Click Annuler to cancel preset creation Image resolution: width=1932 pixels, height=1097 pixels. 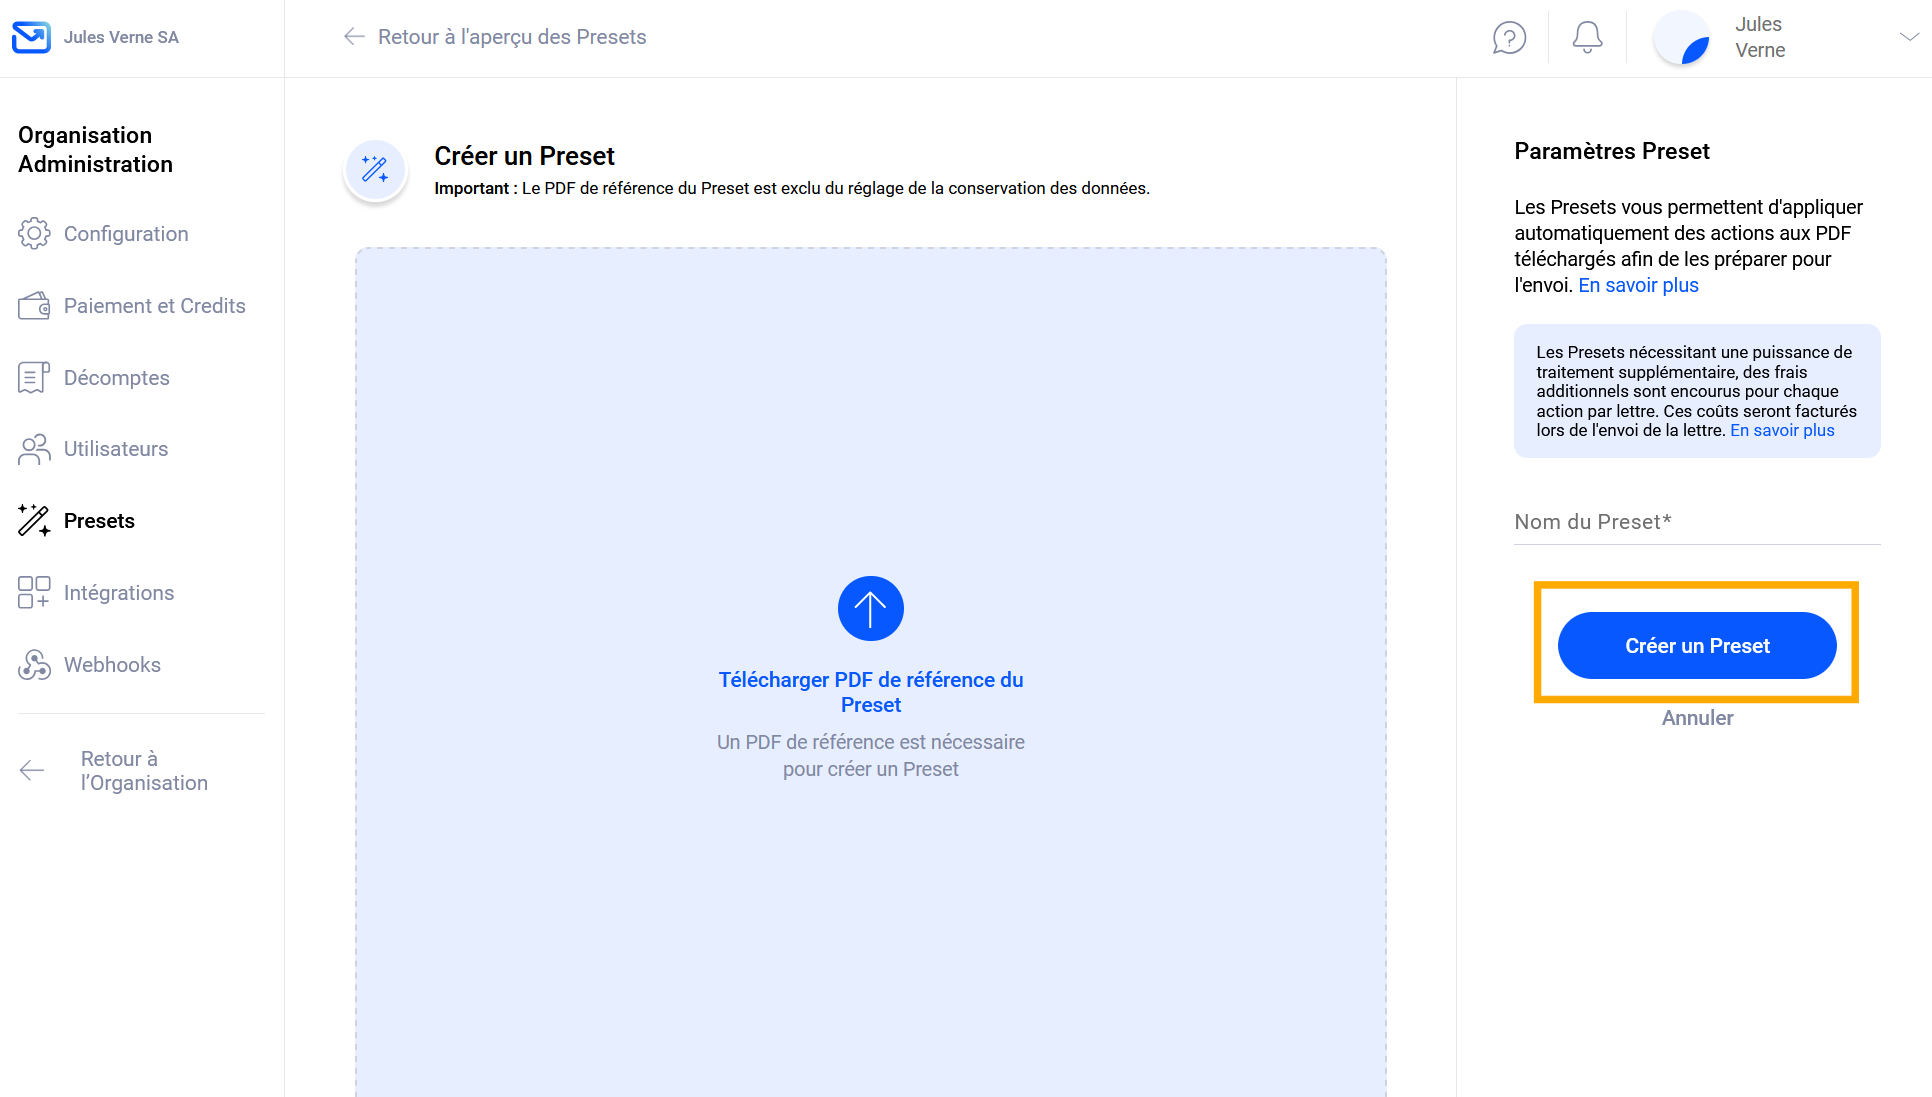coord(1697,718)
